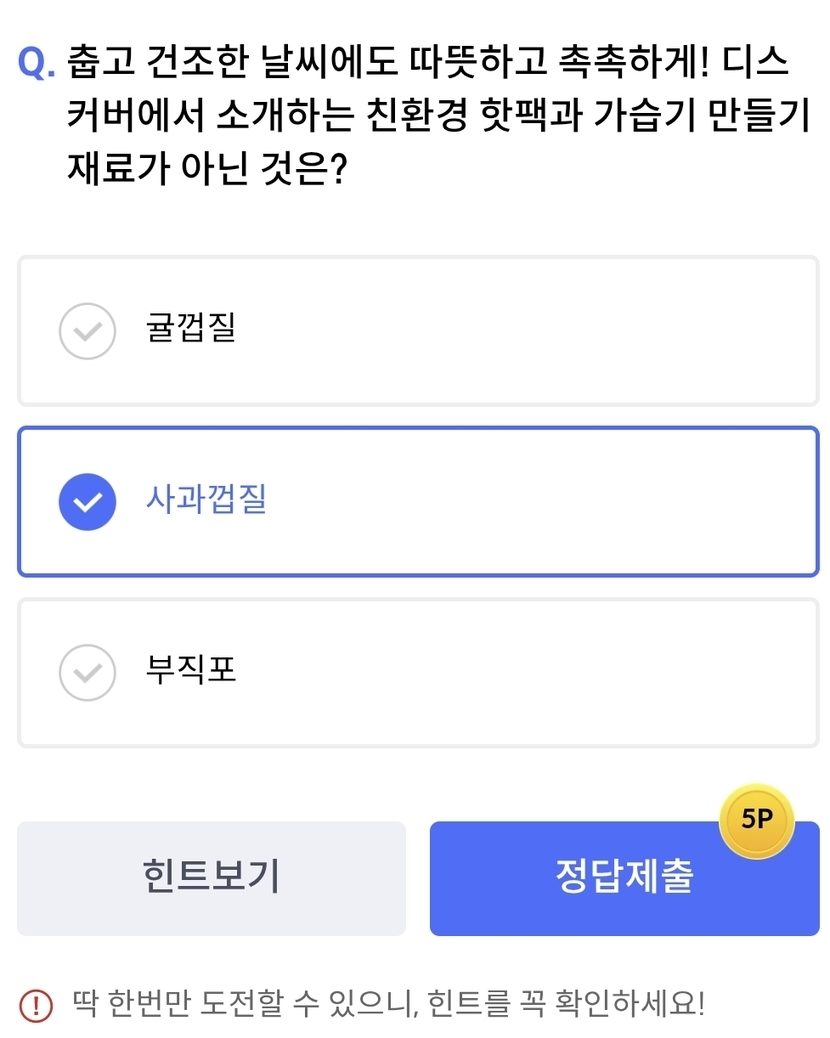830x1038 pixels.
Task: Submit the answer with 정답제출
Action: point(624,878)
